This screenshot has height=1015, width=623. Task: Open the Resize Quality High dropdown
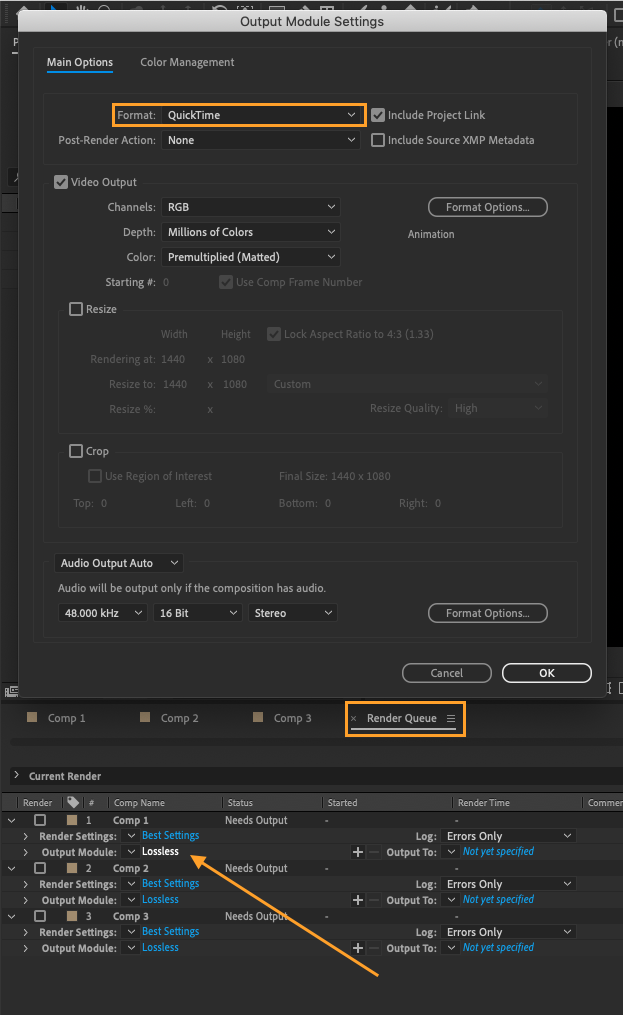[x=497, y=408]
